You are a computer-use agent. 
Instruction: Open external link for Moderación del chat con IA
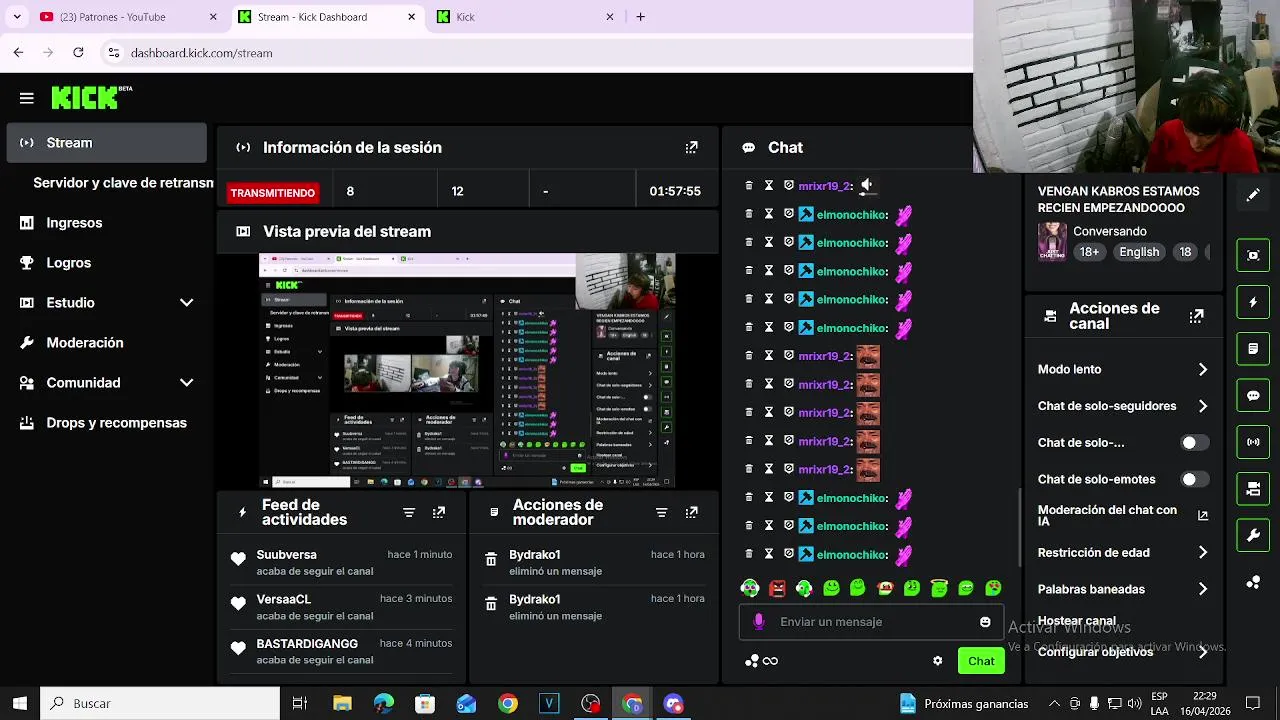tap(1202, 516)
